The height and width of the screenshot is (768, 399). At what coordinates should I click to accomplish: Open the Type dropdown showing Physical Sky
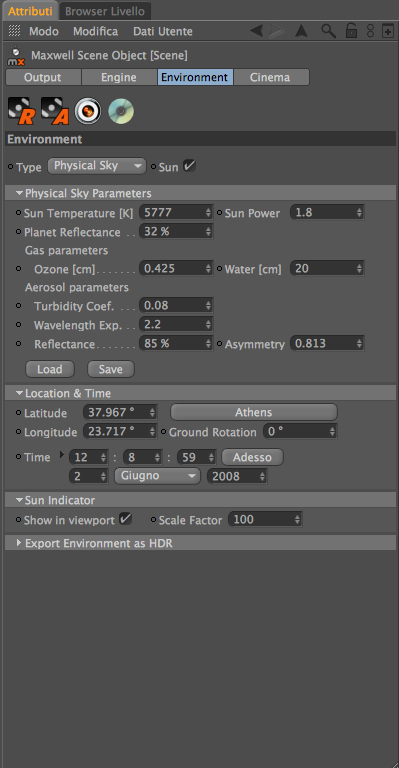pyautogui.click(x=97, y=166)
